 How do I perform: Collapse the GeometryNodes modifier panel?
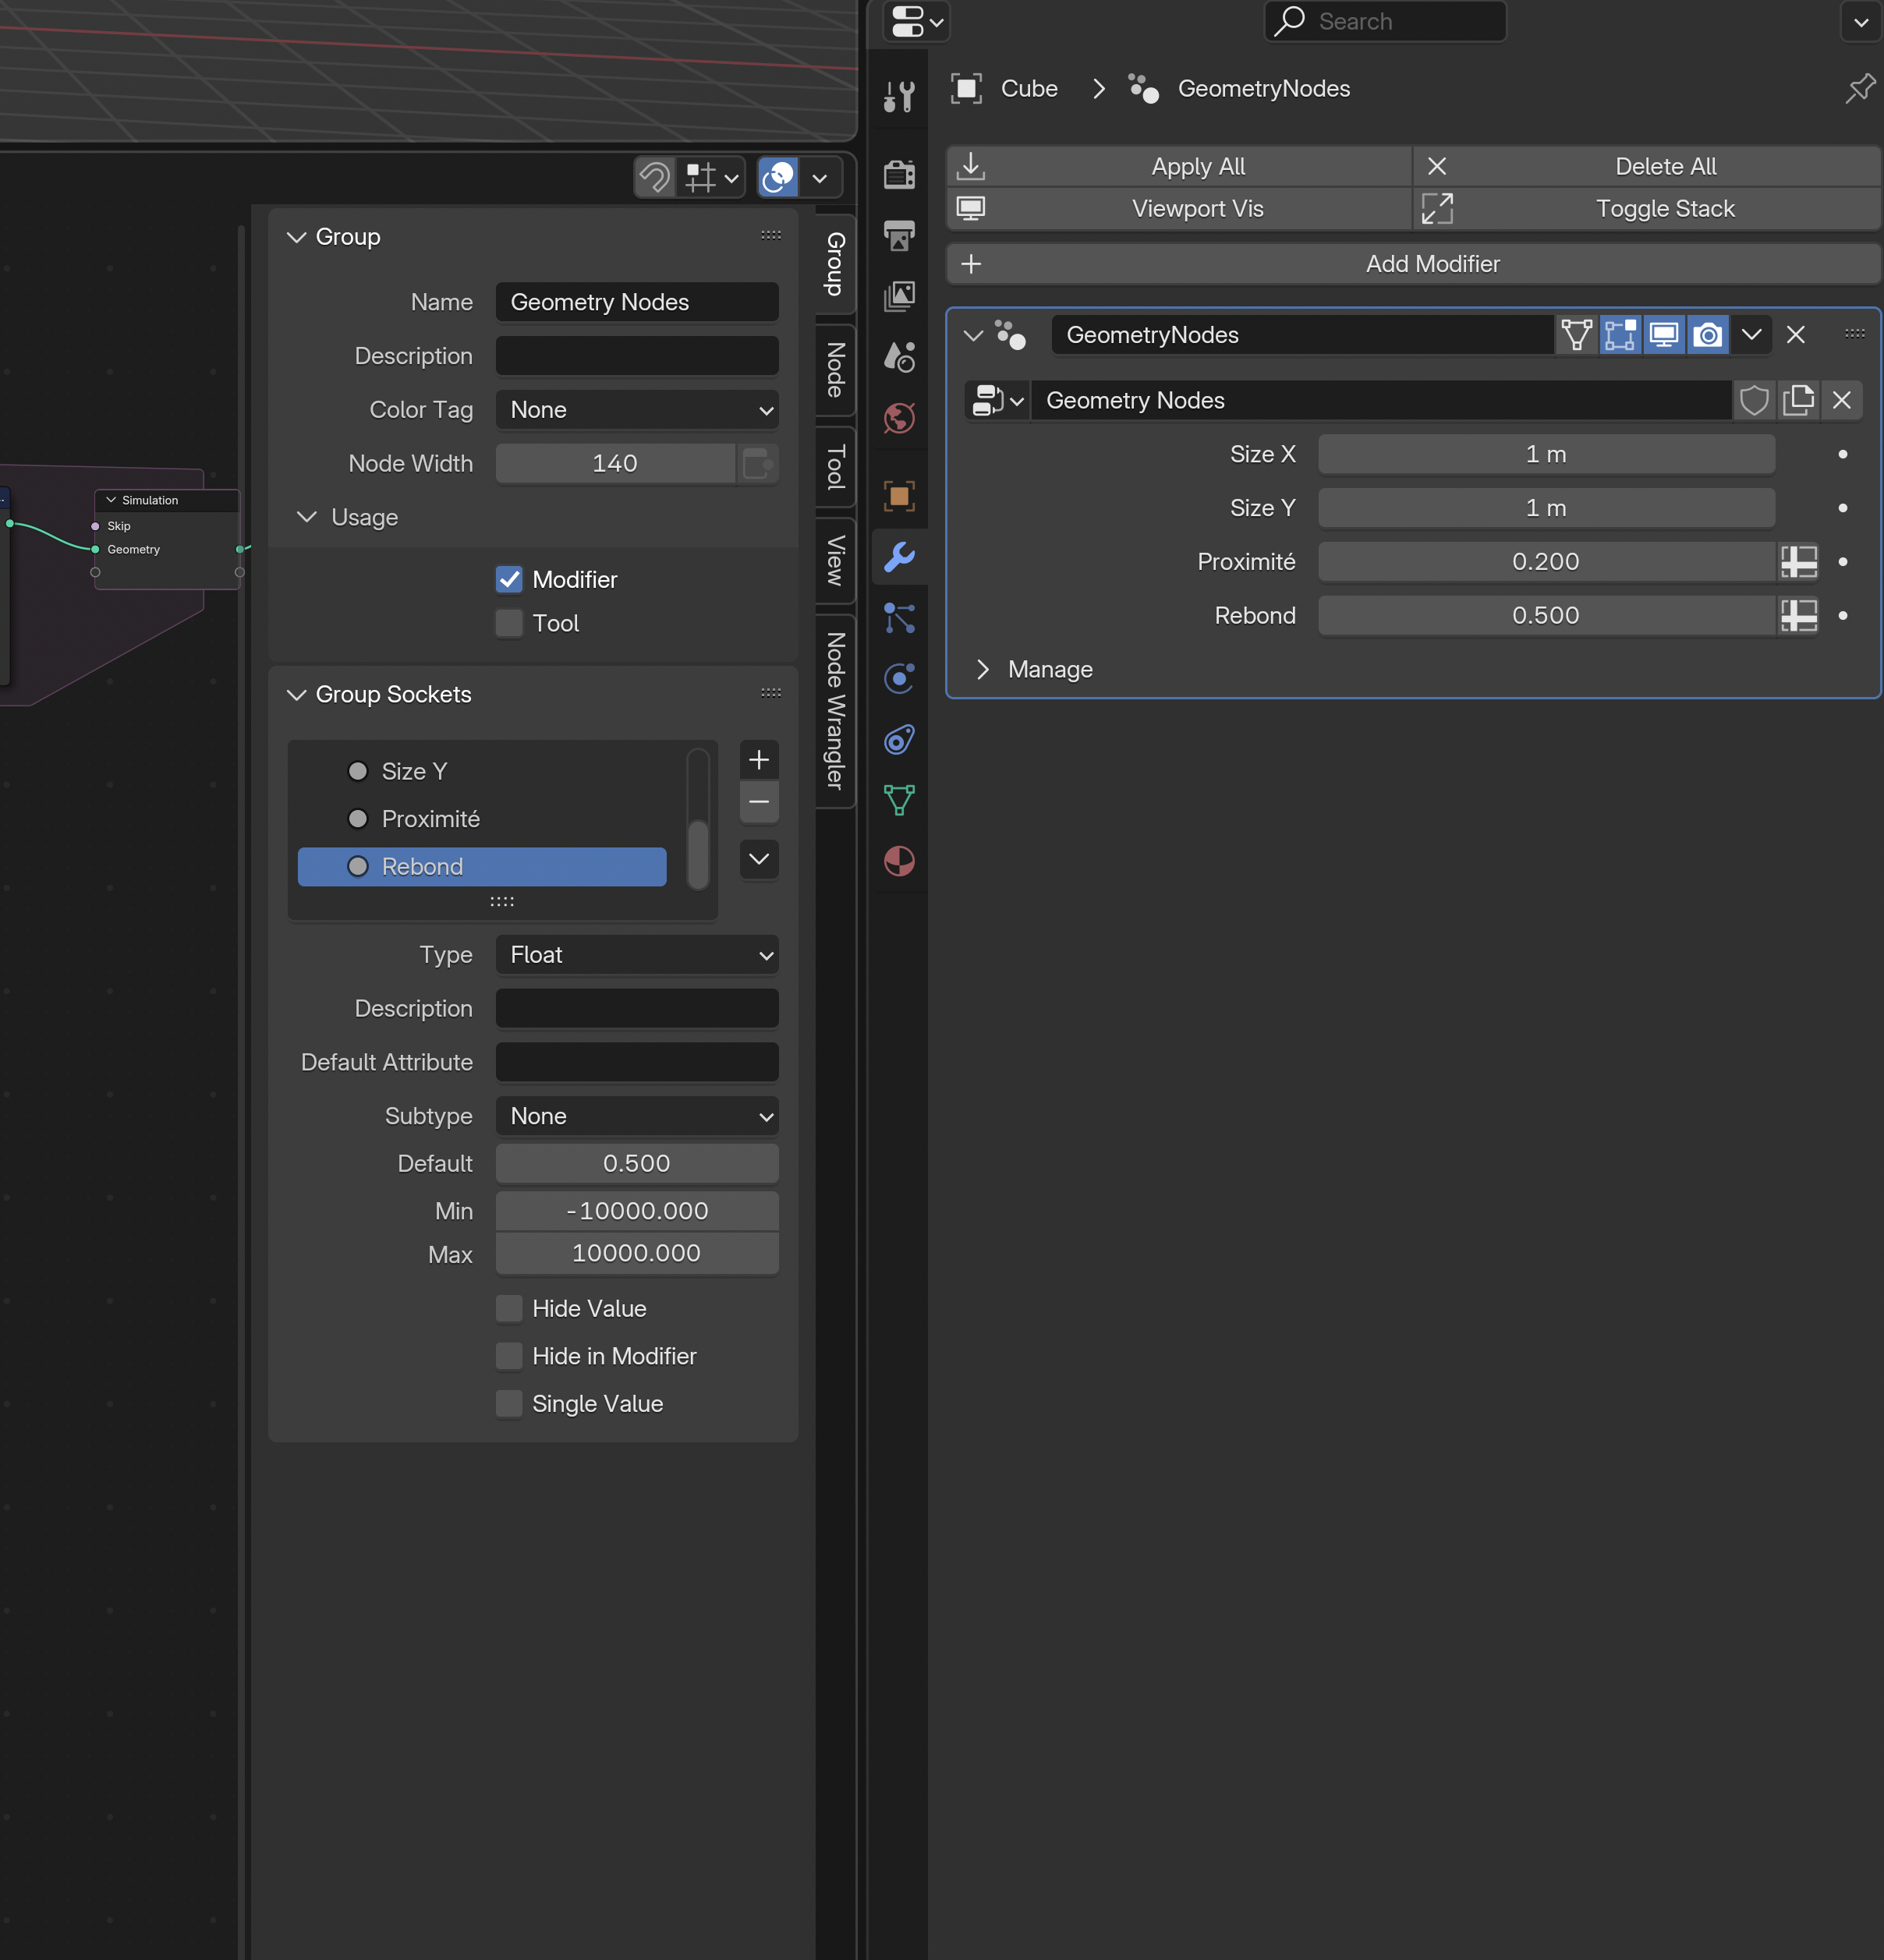coord(973,335)
